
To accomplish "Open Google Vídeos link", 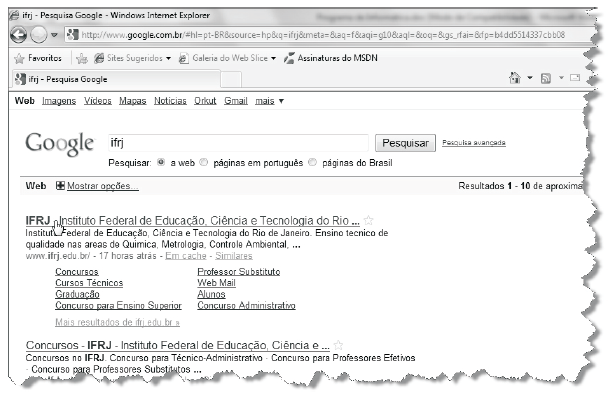I will (98, 101).
